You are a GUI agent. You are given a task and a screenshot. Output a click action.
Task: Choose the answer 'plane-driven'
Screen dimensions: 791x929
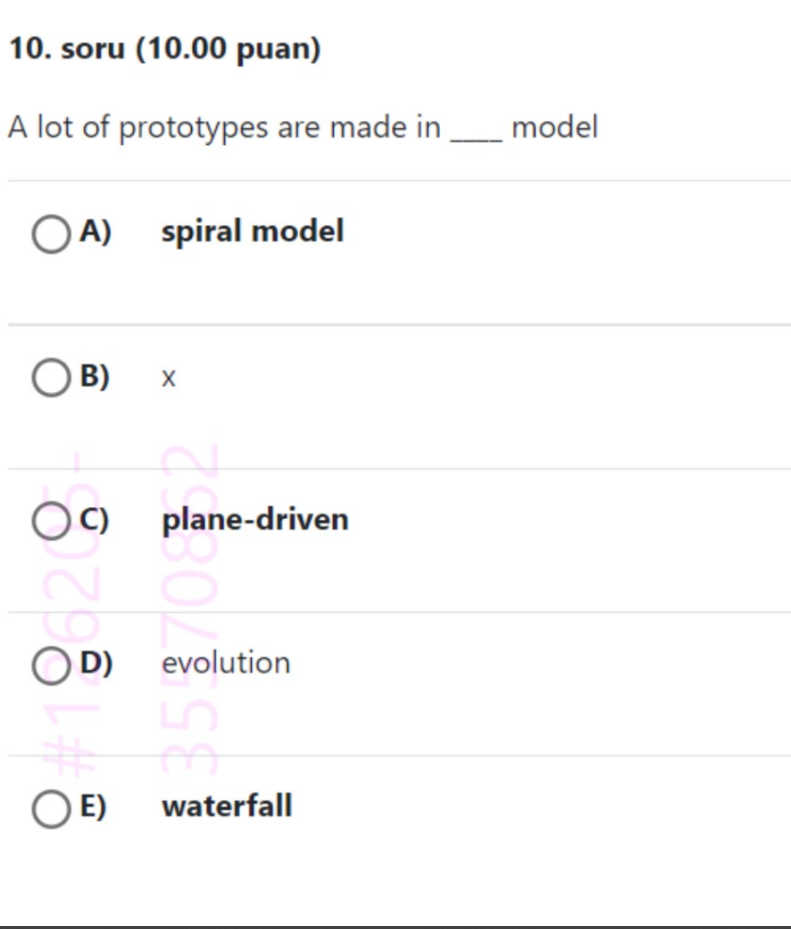[x=256, y=519]
